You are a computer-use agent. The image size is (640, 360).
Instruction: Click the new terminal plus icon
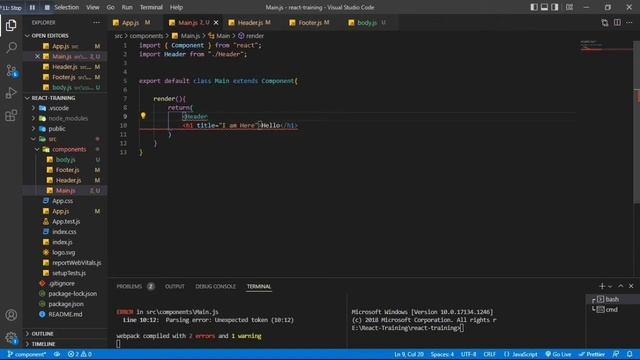click(602, 286)
